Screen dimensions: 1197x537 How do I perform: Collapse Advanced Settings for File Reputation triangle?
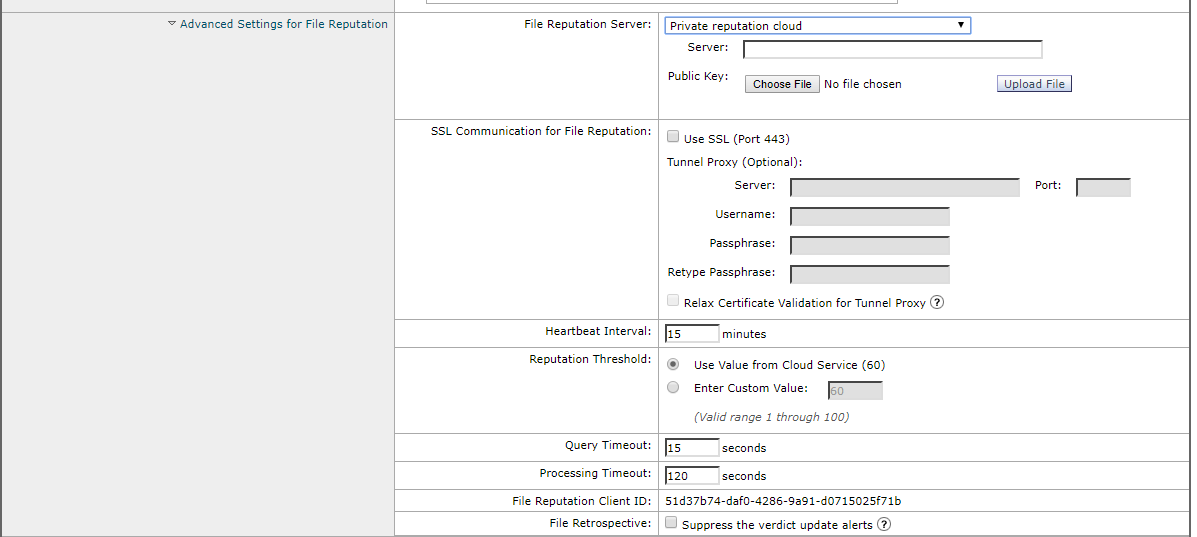pos(172,24)
